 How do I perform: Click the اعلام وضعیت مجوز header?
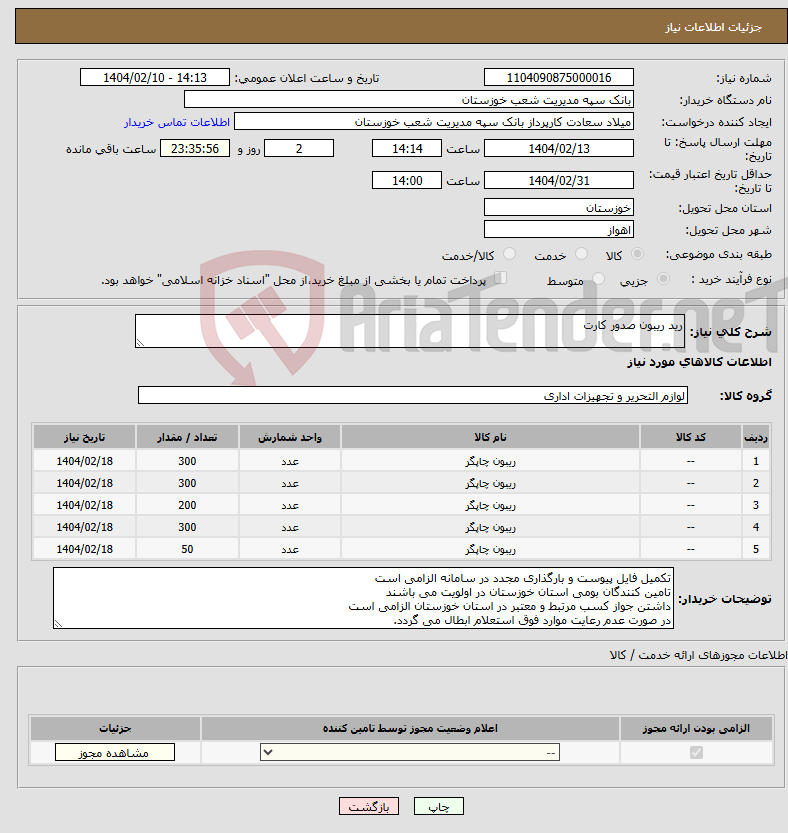(410, 728)
